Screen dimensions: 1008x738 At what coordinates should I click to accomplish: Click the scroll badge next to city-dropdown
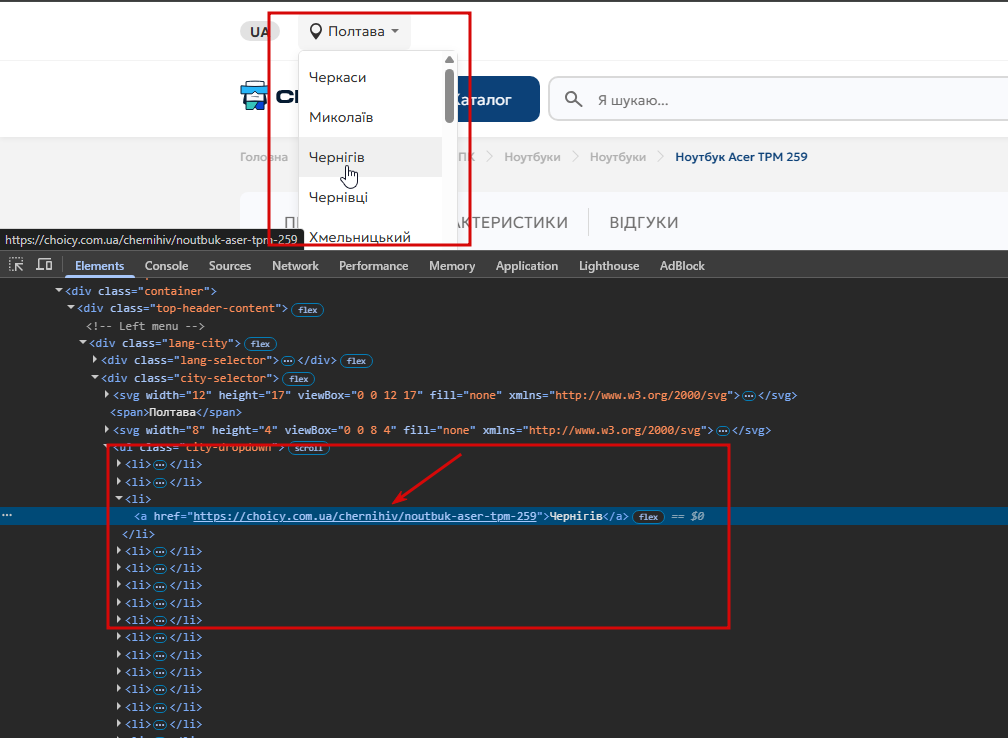pos(309,448)
